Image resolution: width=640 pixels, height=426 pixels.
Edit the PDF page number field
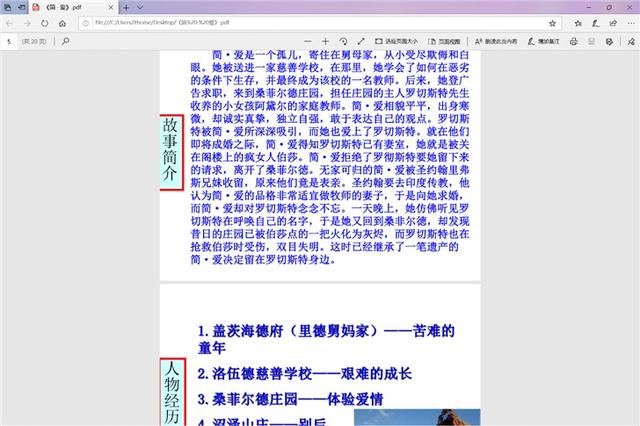(9, 41)
